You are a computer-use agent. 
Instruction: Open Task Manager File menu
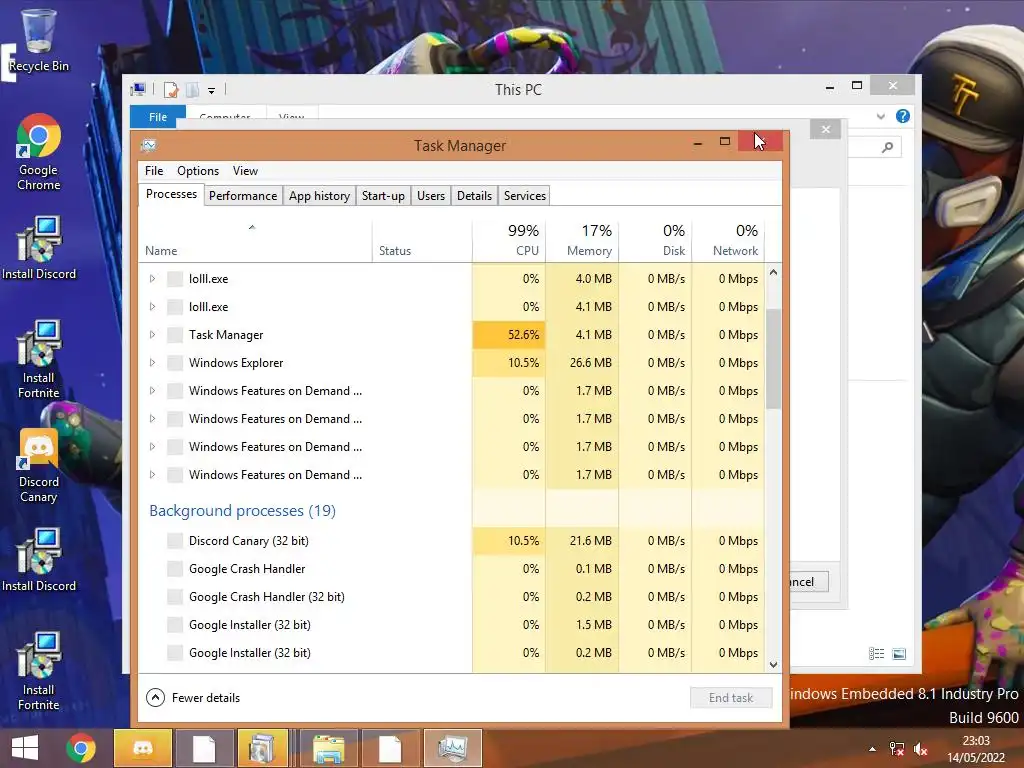154,170
